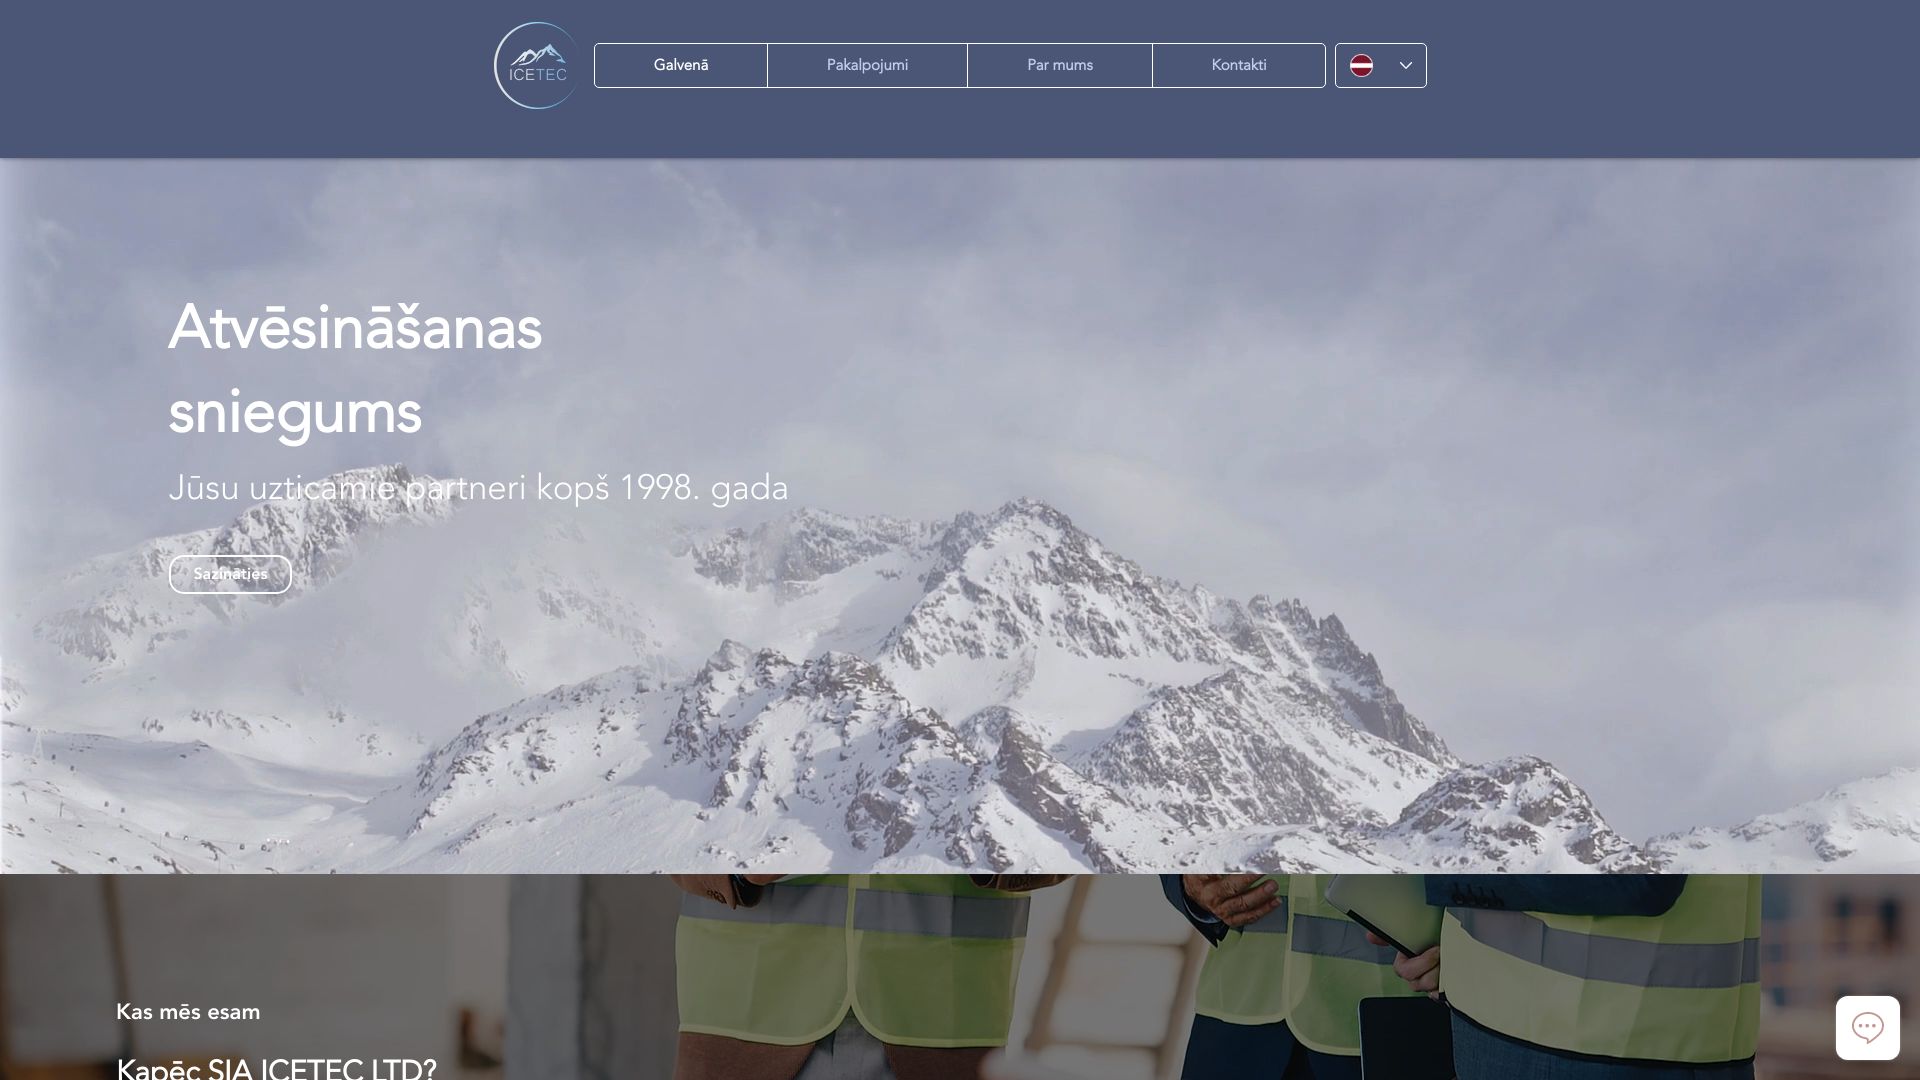Open the chat bubble widget
The width and height of the screenshot is (1920, 1080).
click(x=1867, y=1027)
